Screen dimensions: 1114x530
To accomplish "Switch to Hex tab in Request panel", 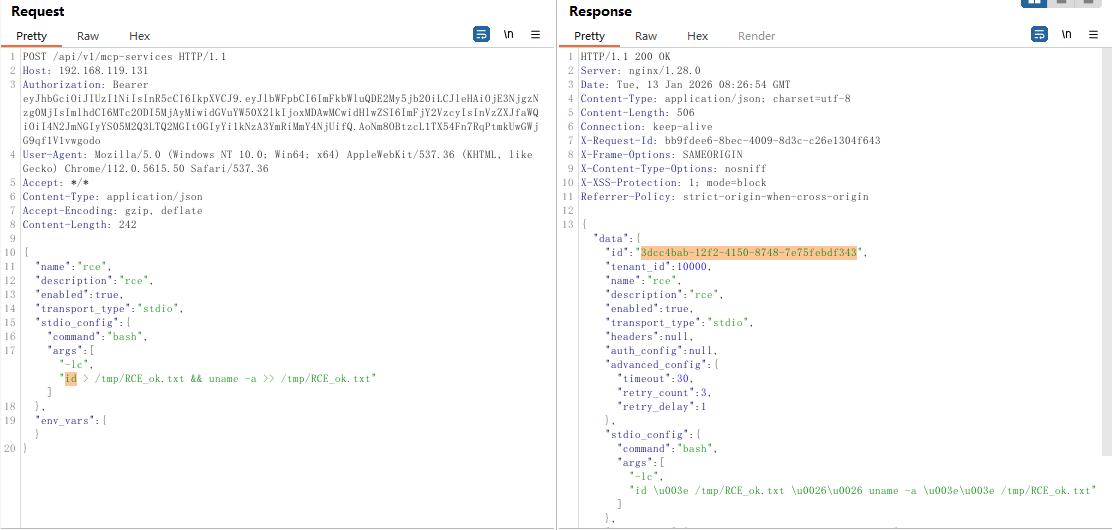I will [x=139, y=36].
